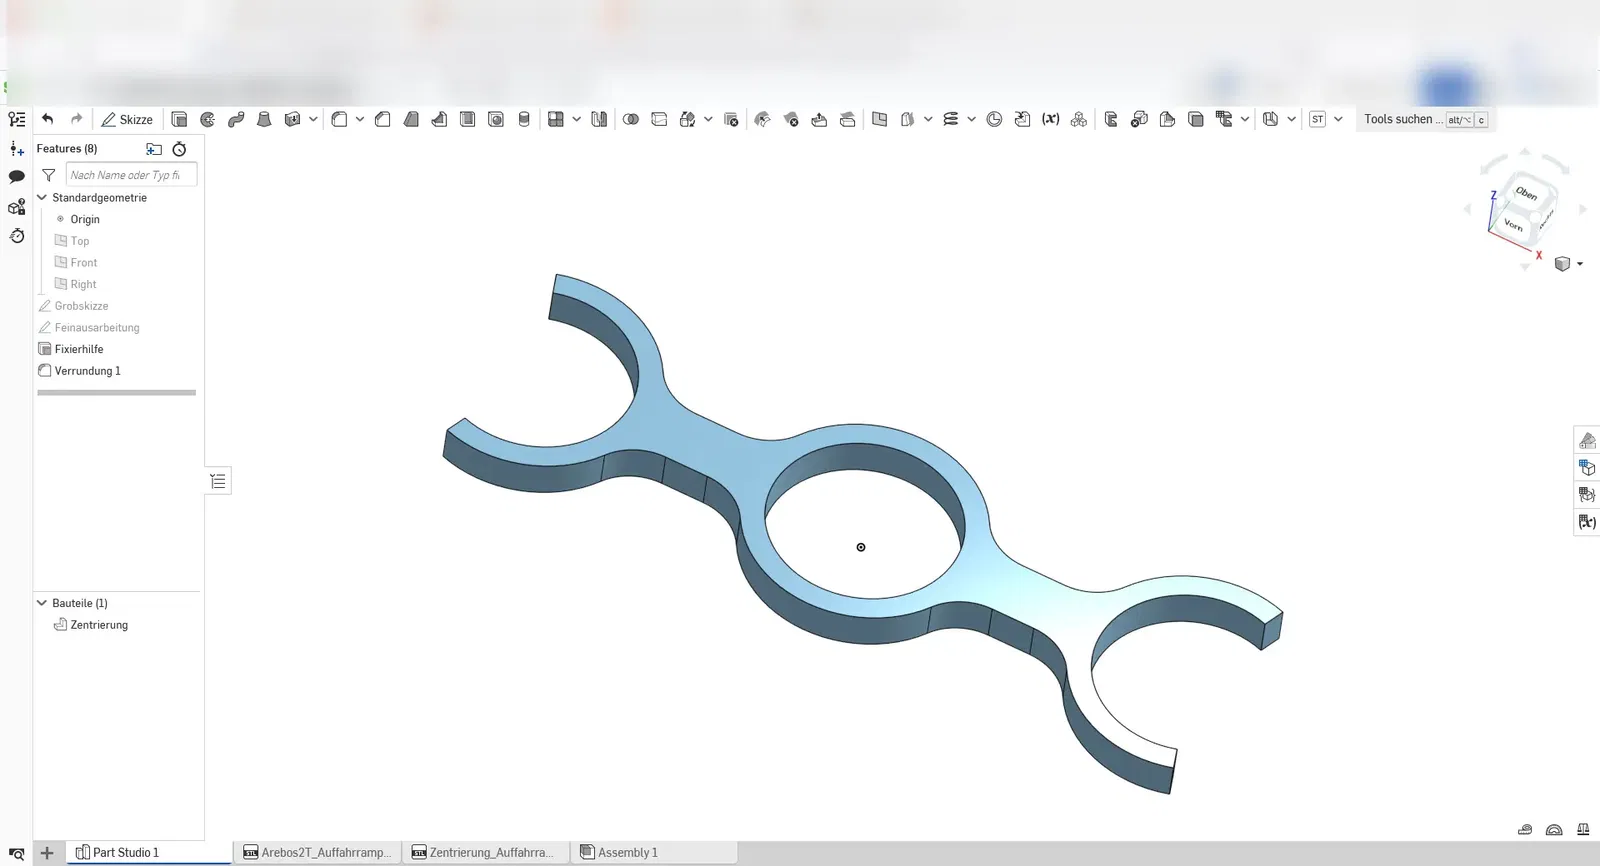Switch to Arebos2T_Auffahrramp tab
Viewport: 1600px width, 866px height.
click(x=317, y=853)
